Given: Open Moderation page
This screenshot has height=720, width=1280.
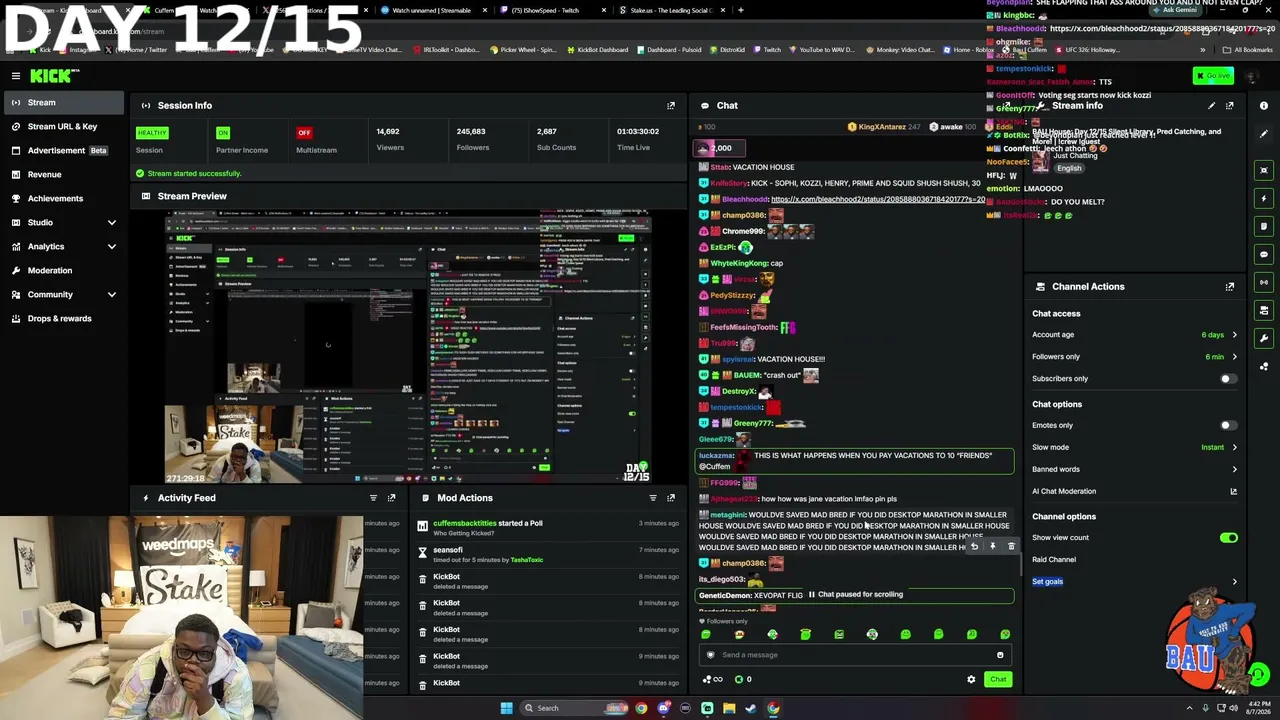Looking at the screenshot, I should 64,270.
